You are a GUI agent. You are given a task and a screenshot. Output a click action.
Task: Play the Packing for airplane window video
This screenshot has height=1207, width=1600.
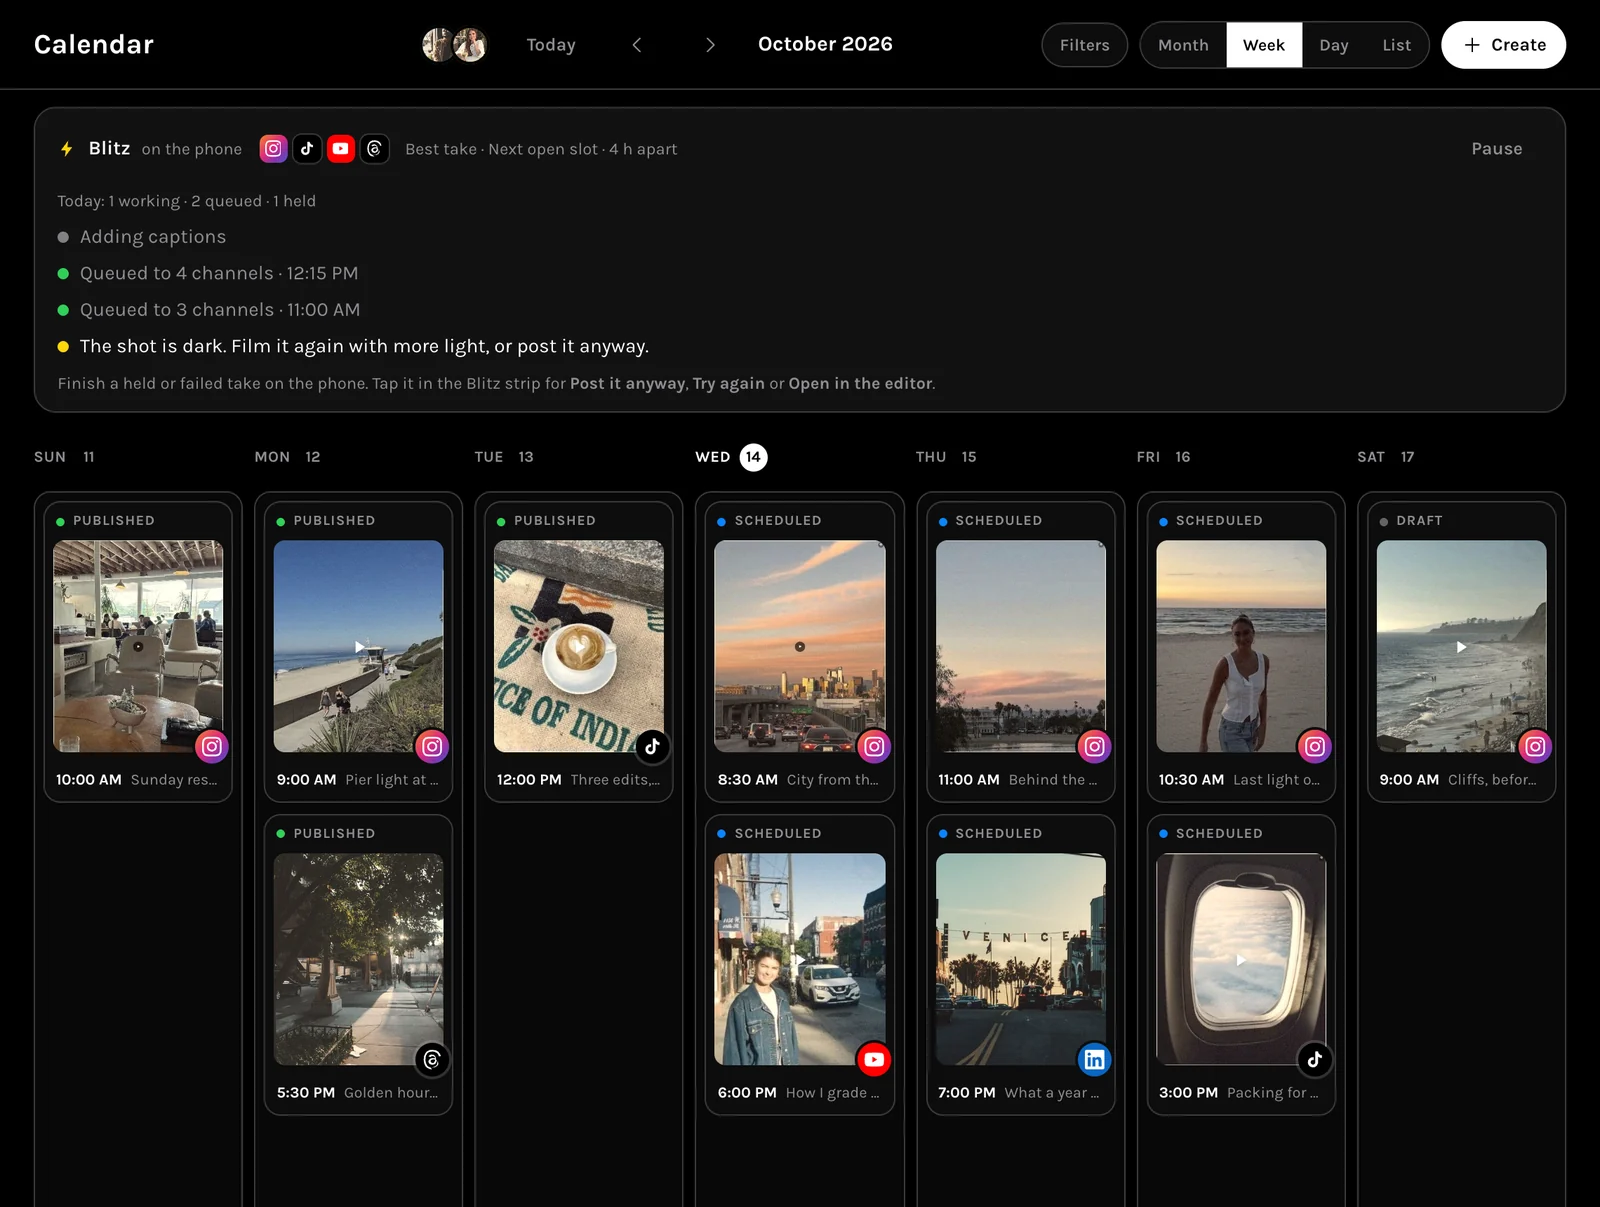point(1241,959)
